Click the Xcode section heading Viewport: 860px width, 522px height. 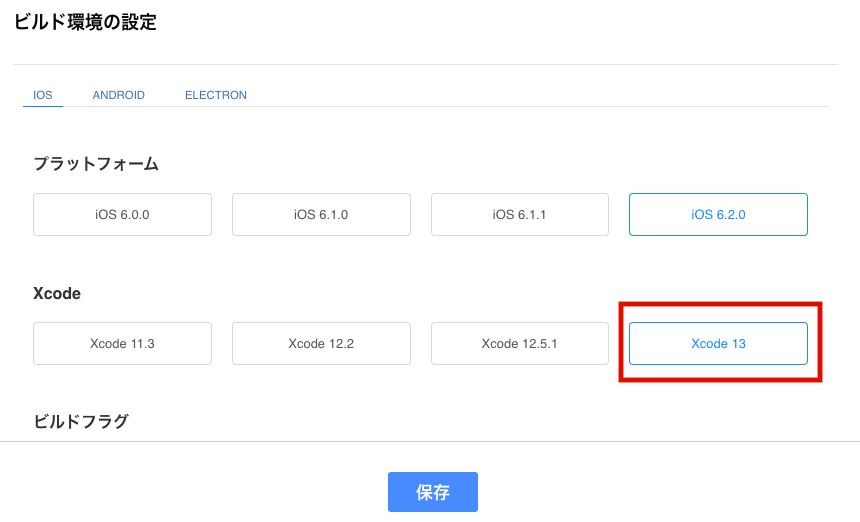[x=57, y=293]
